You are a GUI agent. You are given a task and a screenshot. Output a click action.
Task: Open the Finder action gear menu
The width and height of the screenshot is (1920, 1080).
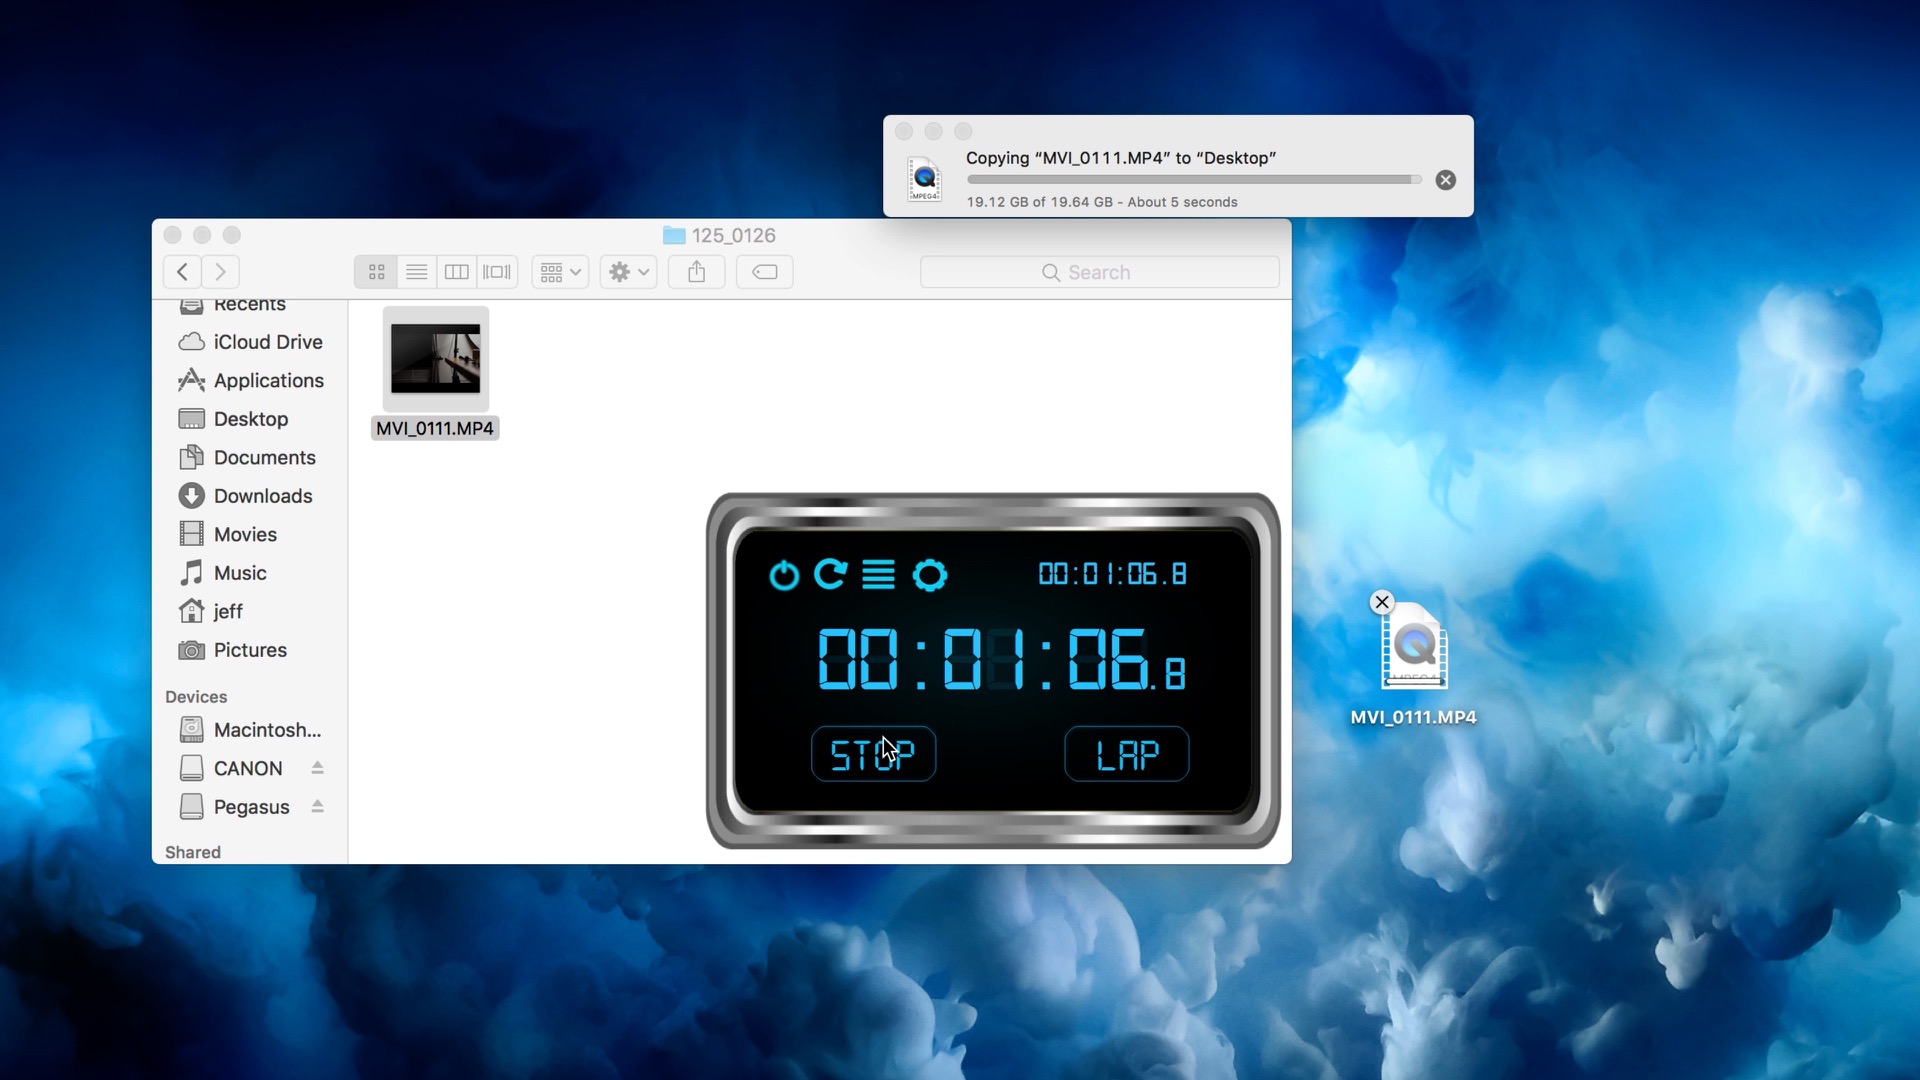click(x=628, y=272)
